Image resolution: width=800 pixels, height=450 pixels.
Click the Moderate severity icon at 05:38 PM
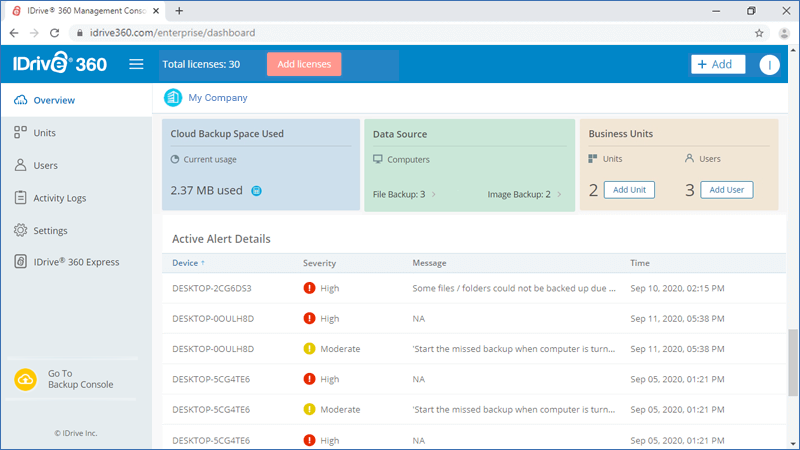[x=309, y=348]
